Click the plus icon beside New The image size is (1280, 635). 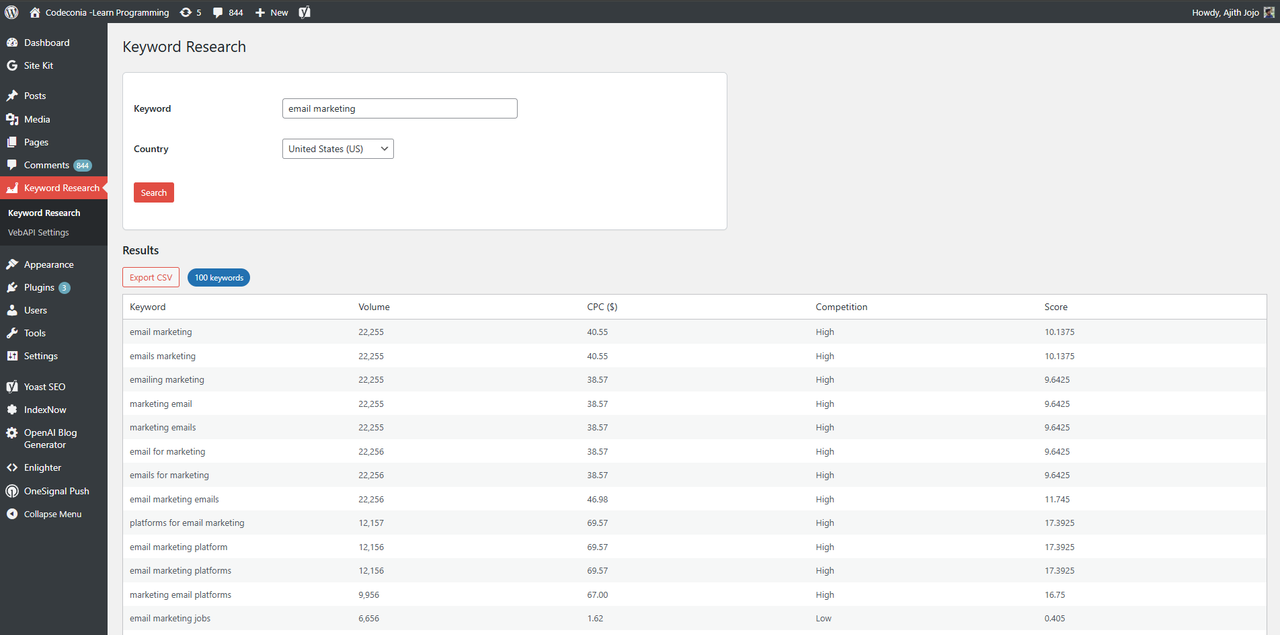coord(260,13)
